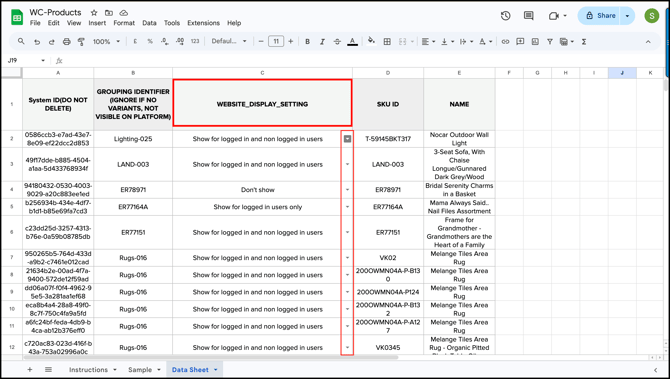Viewport: 670px width, 379px height.
Task: Open the Data menu
Action: tap(149, 23)
